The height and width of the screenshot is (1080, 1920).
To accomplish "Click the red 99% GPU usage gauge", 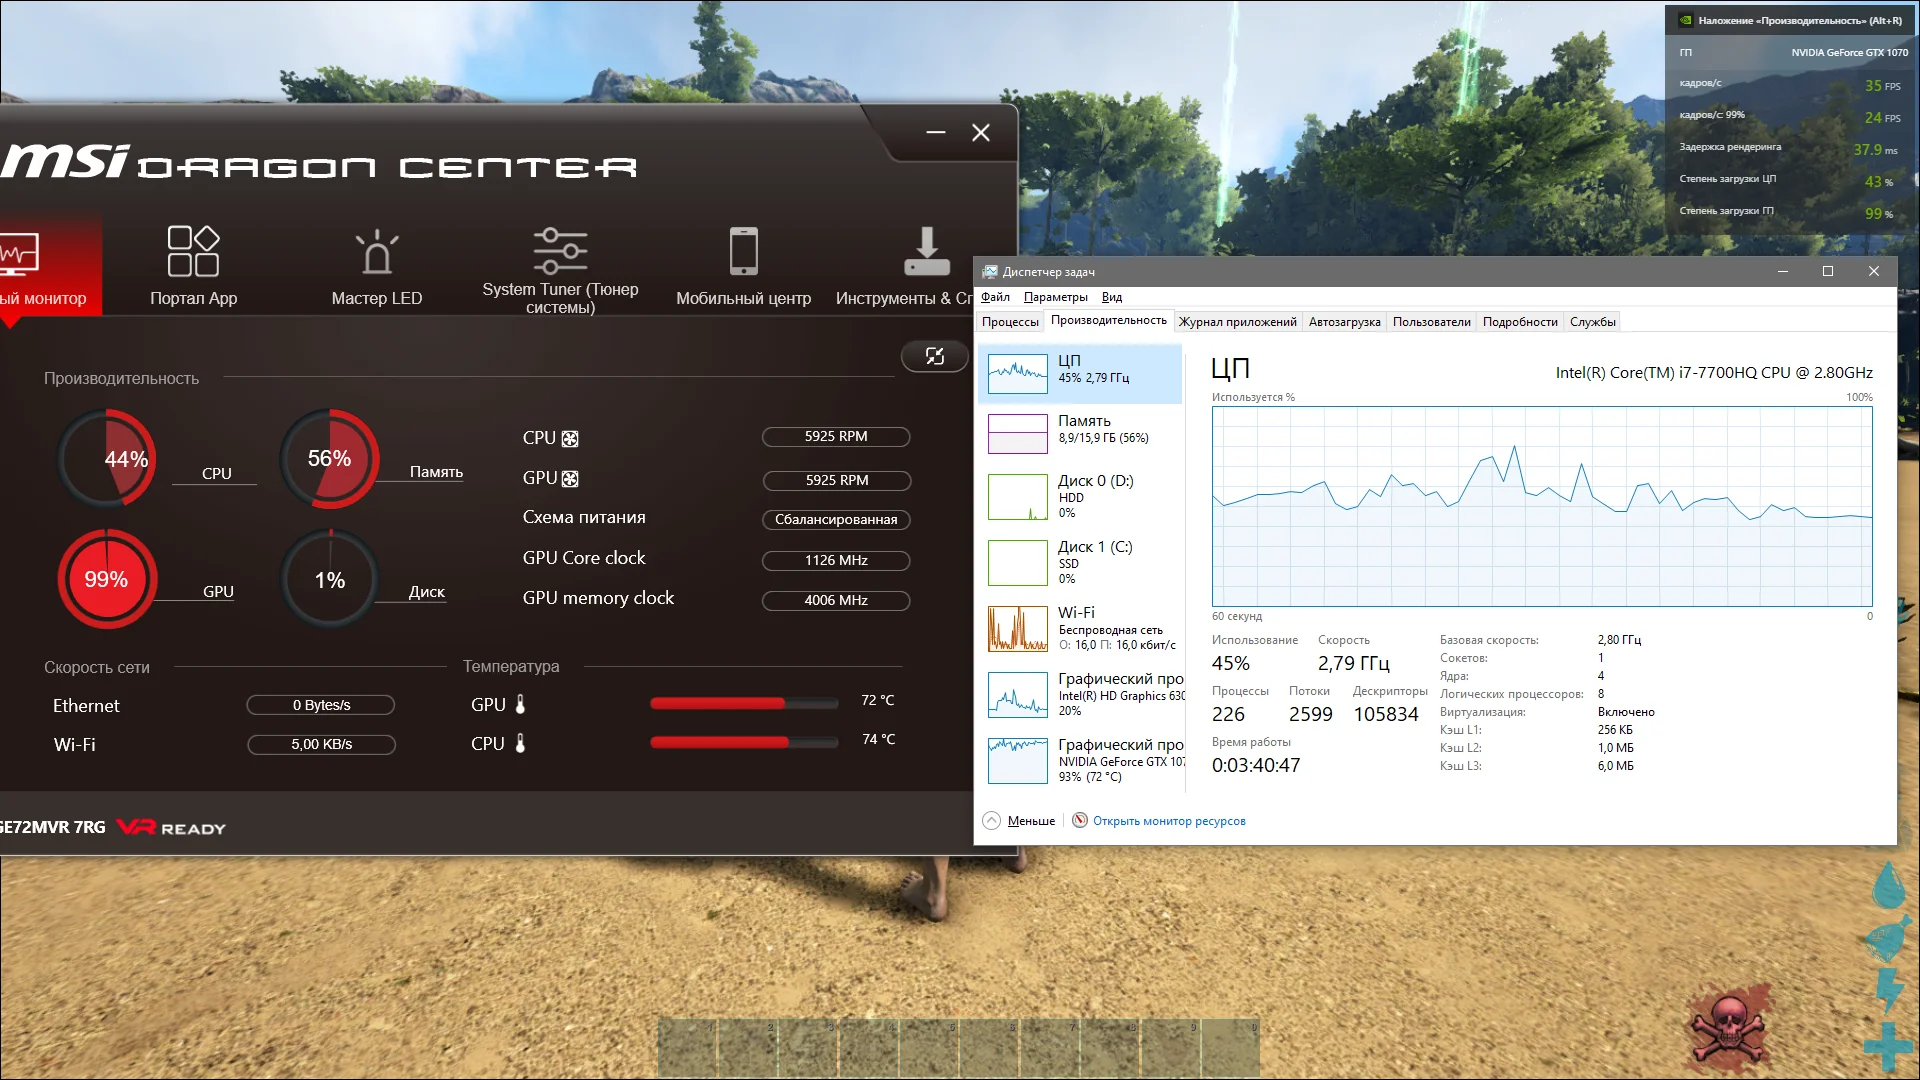I will click(x=106, y=579).
